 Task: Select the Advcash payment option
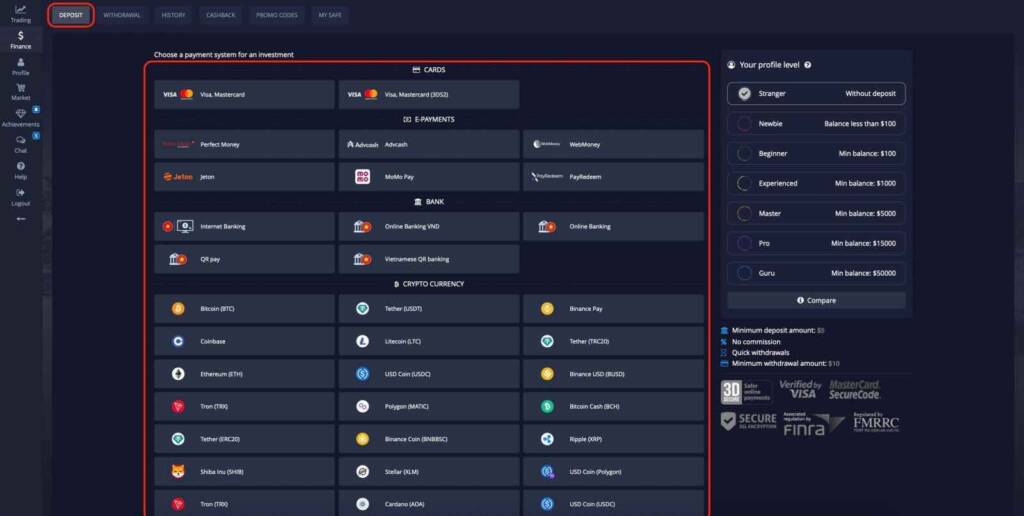point(429,144)
